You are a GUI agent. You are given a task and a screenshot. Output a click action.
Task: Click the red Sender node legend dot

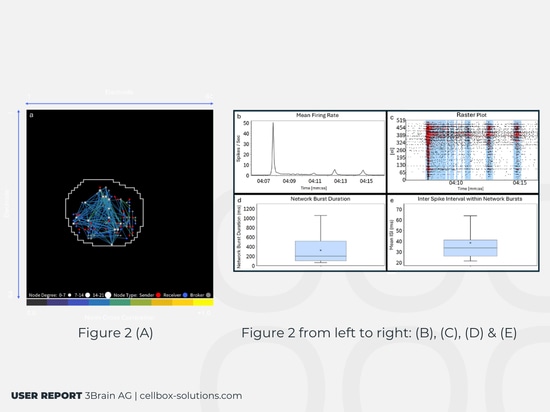coord(159,295)
